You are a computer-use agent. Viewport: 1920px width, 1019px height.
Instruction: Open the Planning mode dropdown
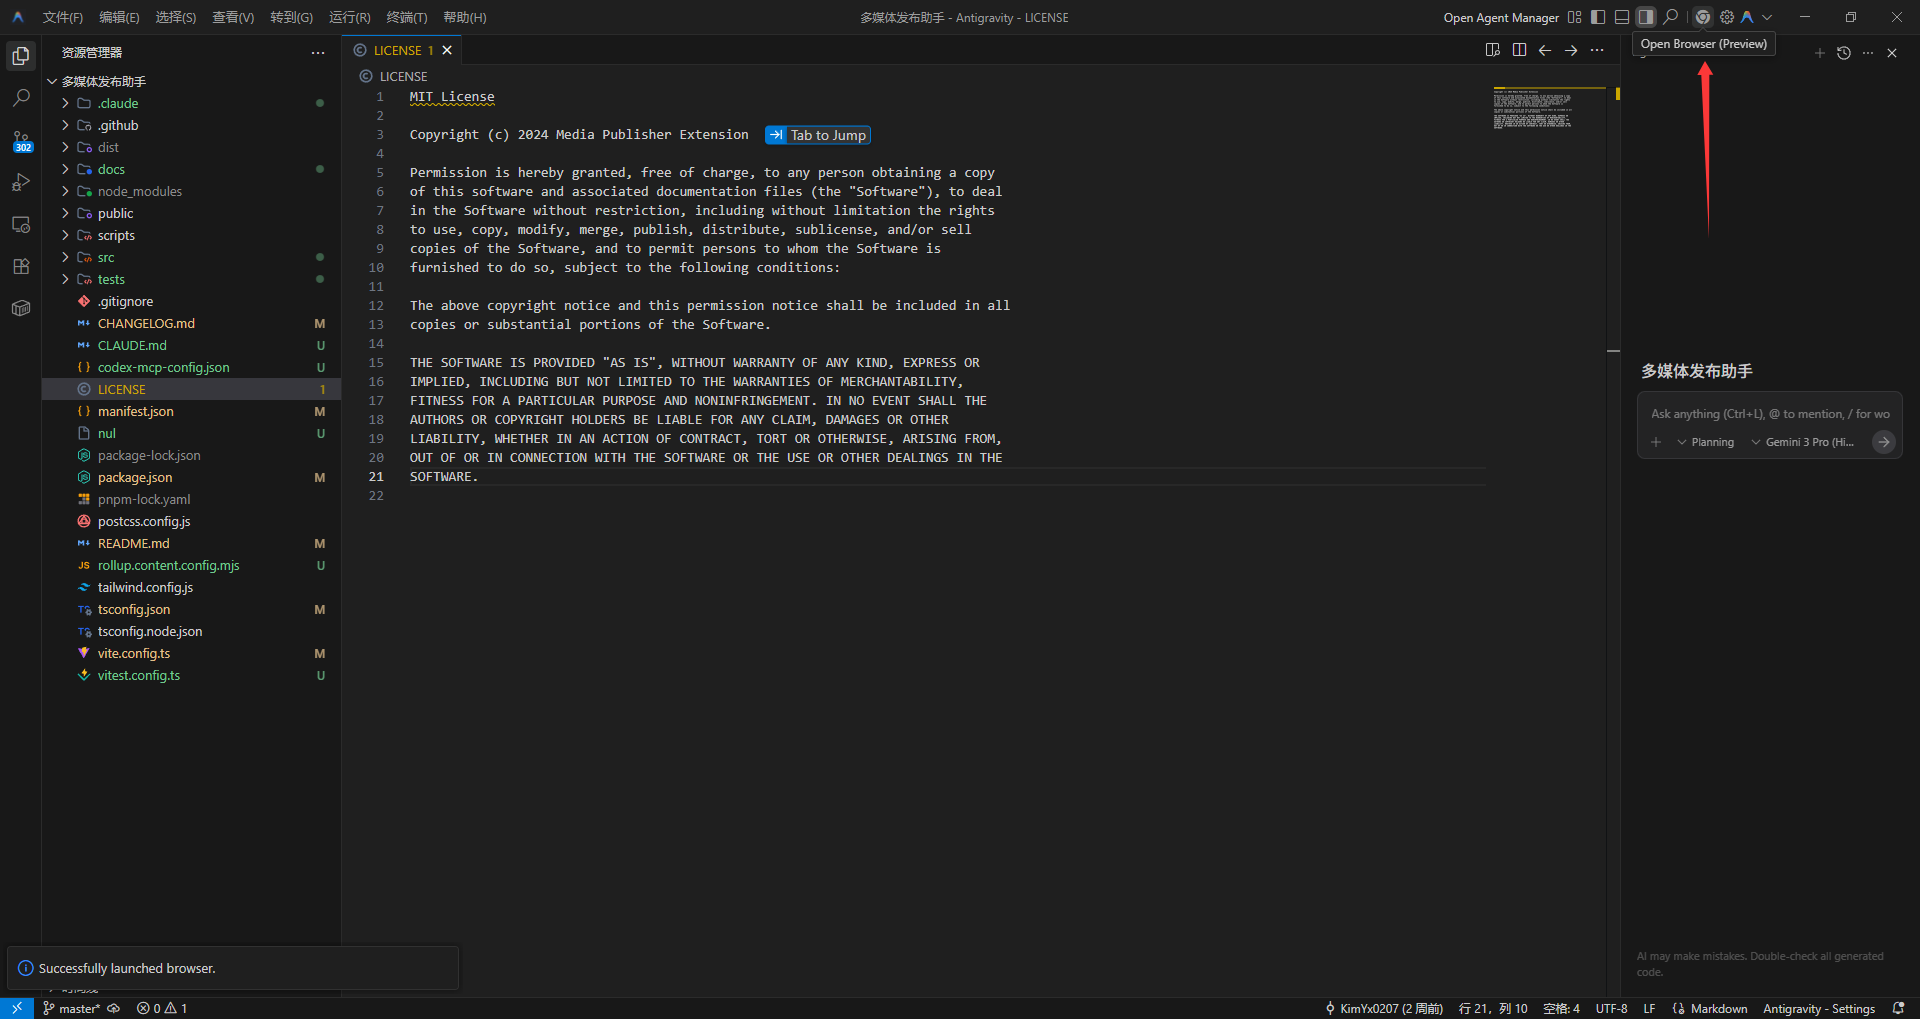point(1706,442)
